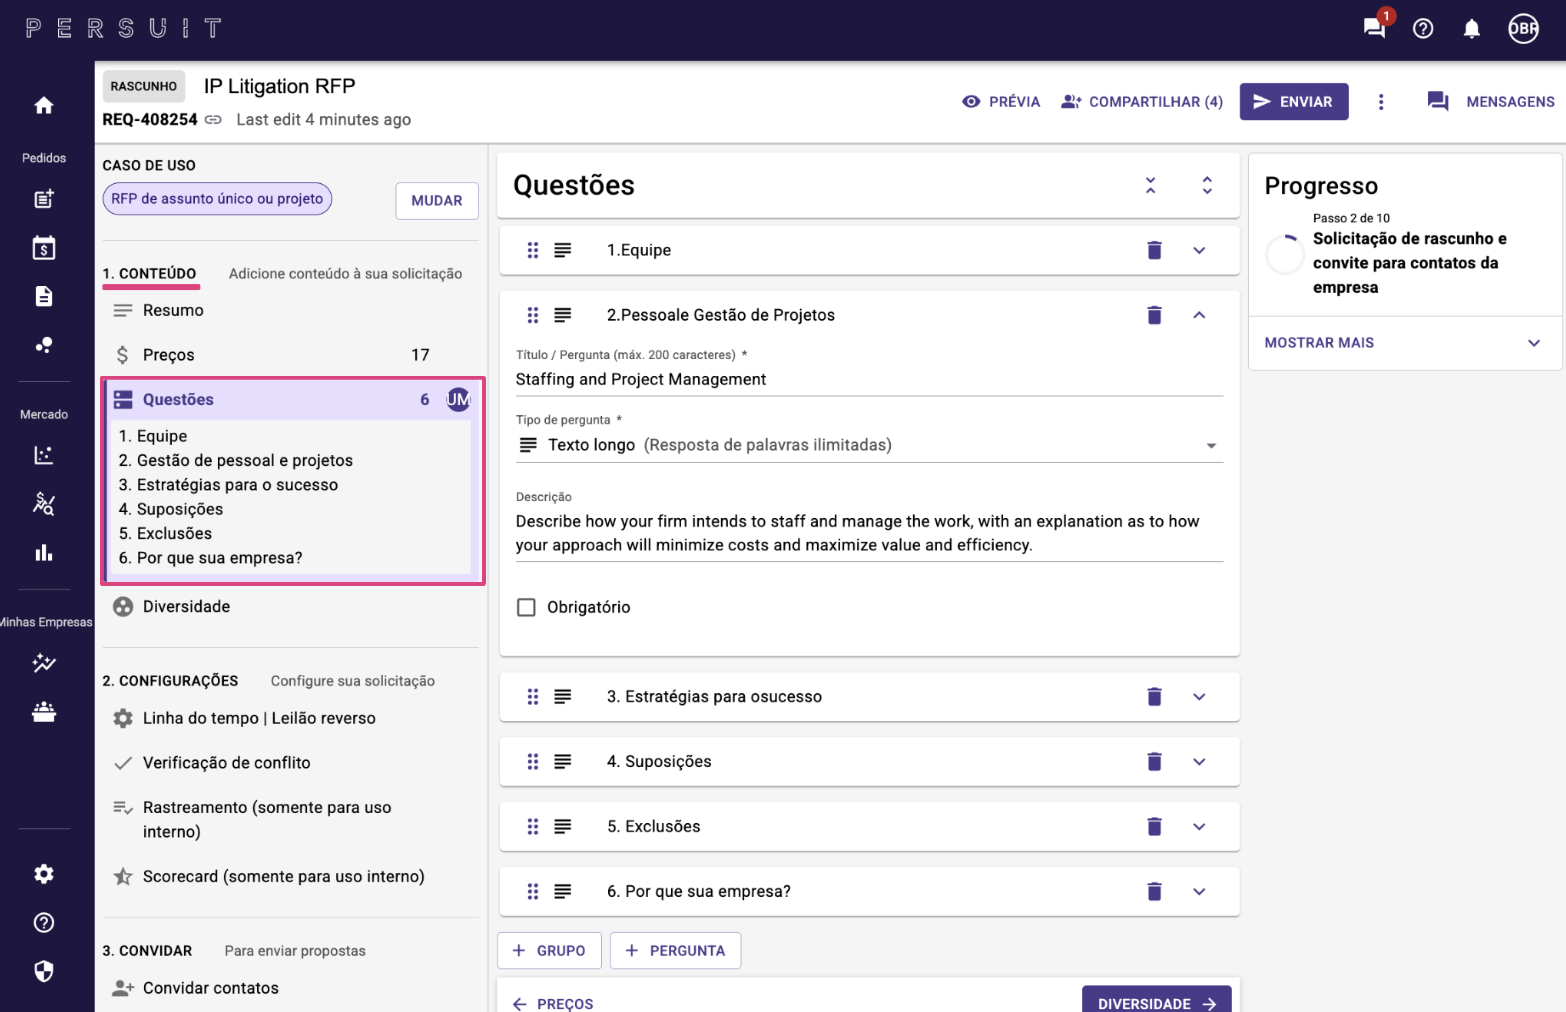Viewport: 1566px width, 1012px height.
Task: Delete the 5. Exclusões question
Action: [1154, 827]
